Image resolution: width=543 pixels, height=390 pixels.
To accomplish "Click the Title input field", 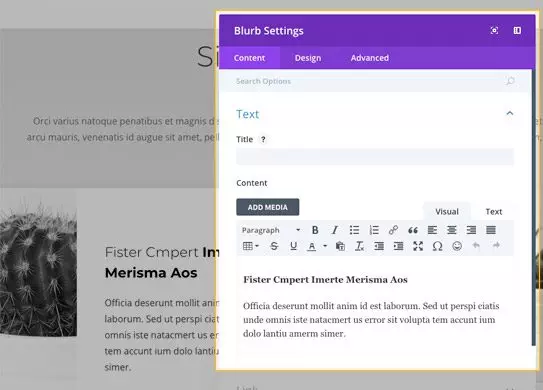I will tap(375, 157).
